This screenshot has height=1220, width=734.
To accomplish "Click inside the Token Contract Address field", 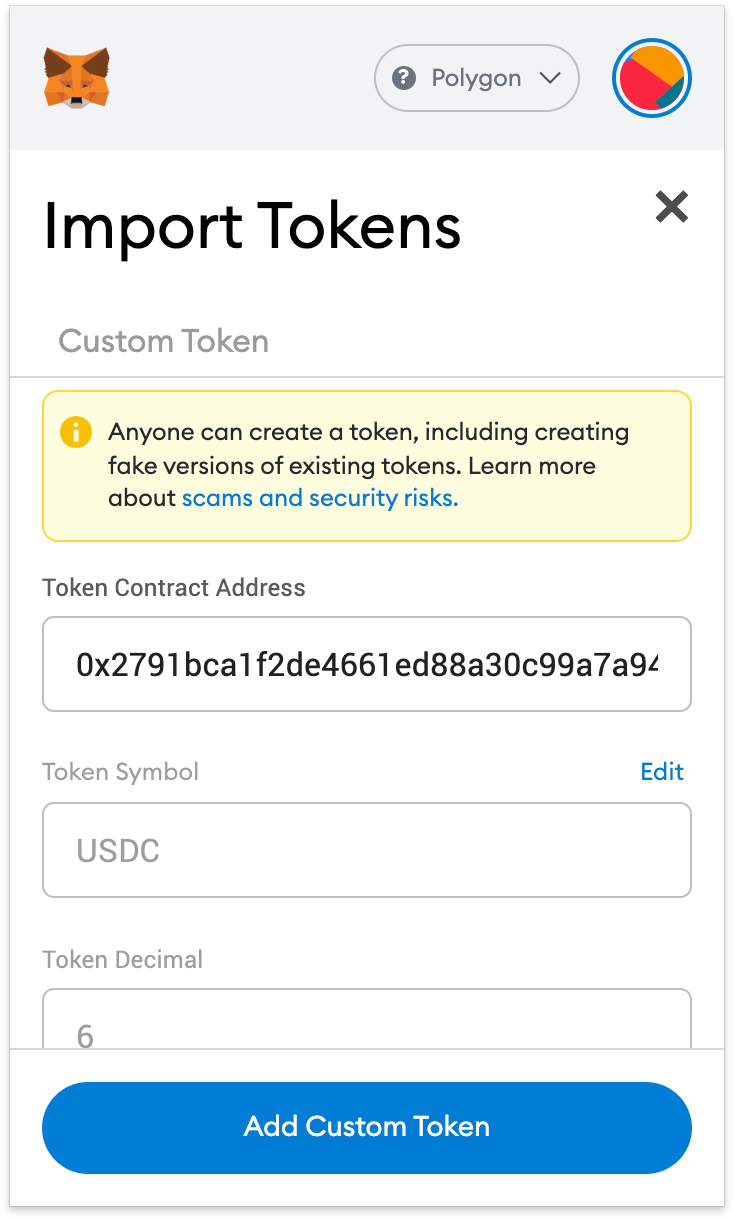I will point(366,664).
